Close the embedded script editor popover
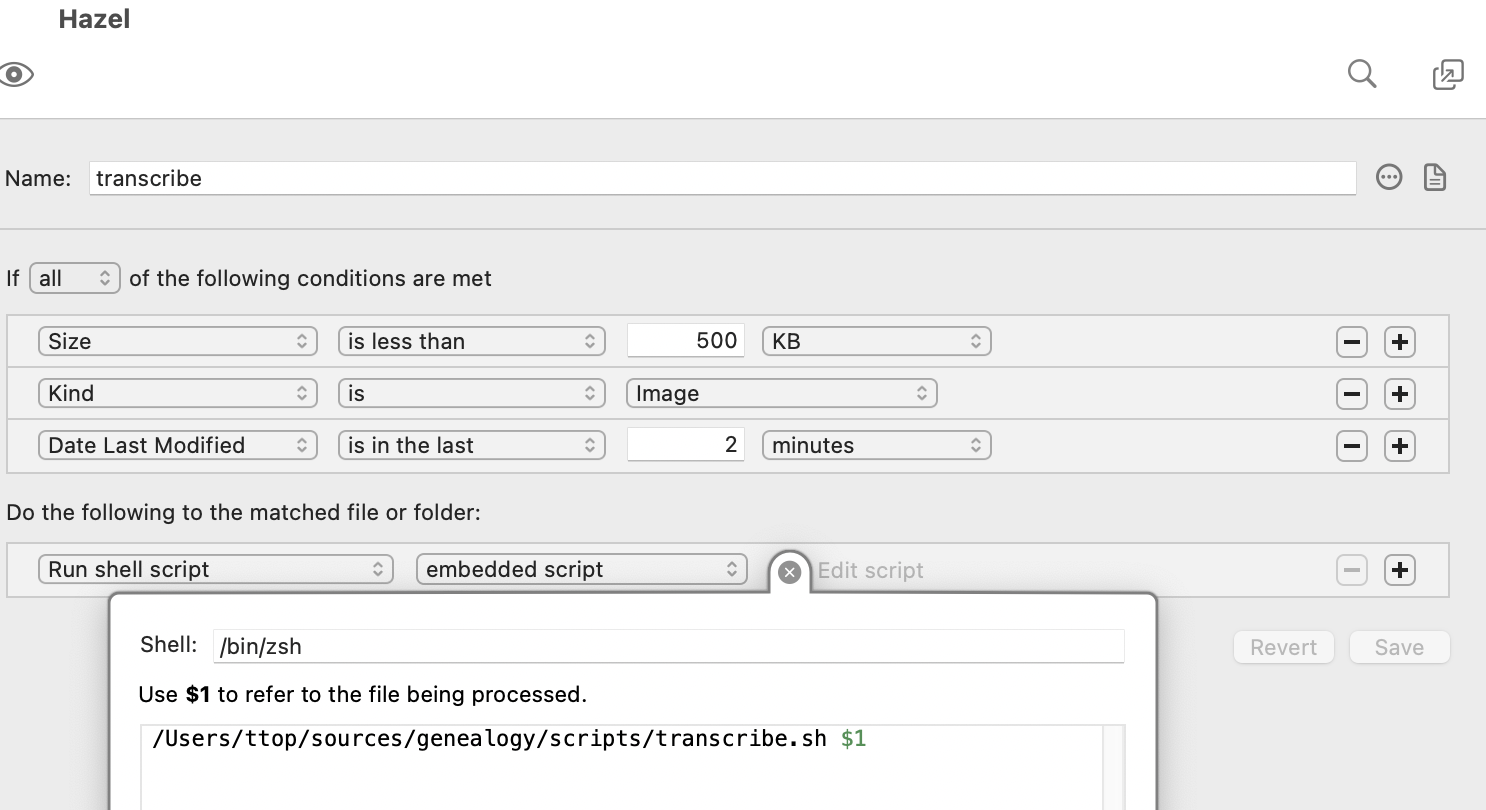Image resolution: width=1486 pixels, height=810 pixels. click(789, 572)
